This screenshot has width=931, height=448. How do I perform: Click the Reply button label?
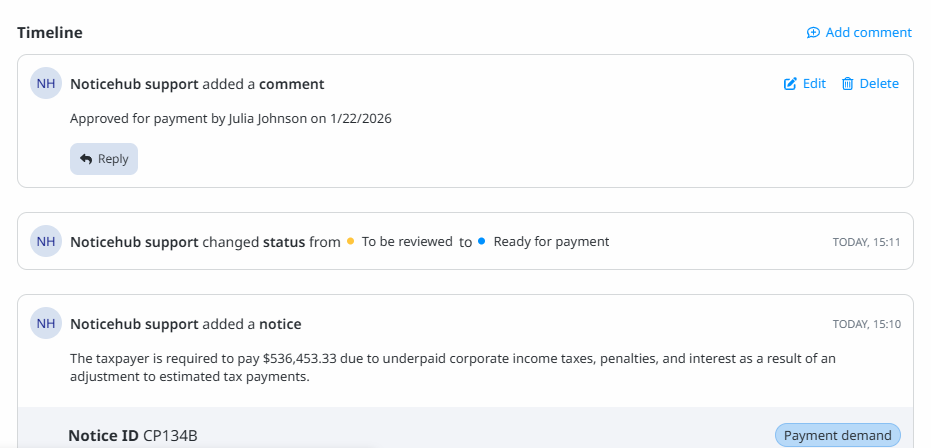coord(113,159)
